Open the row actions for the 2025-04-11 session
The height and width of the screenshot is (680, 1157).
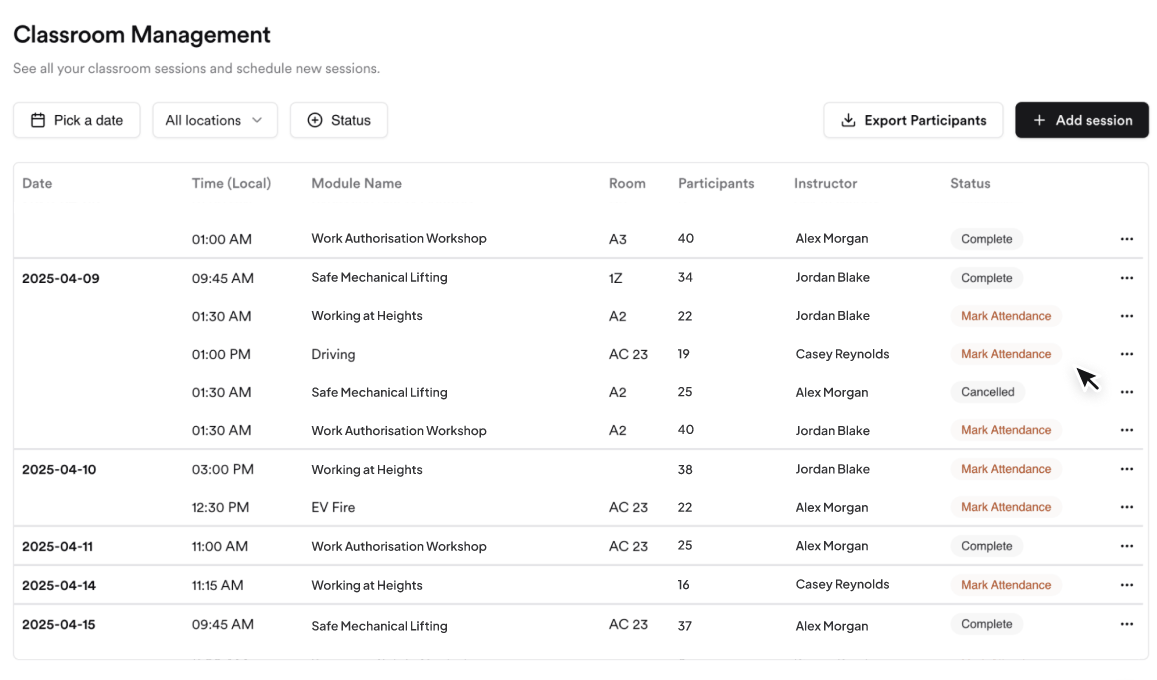click(x=1126, y=547)
